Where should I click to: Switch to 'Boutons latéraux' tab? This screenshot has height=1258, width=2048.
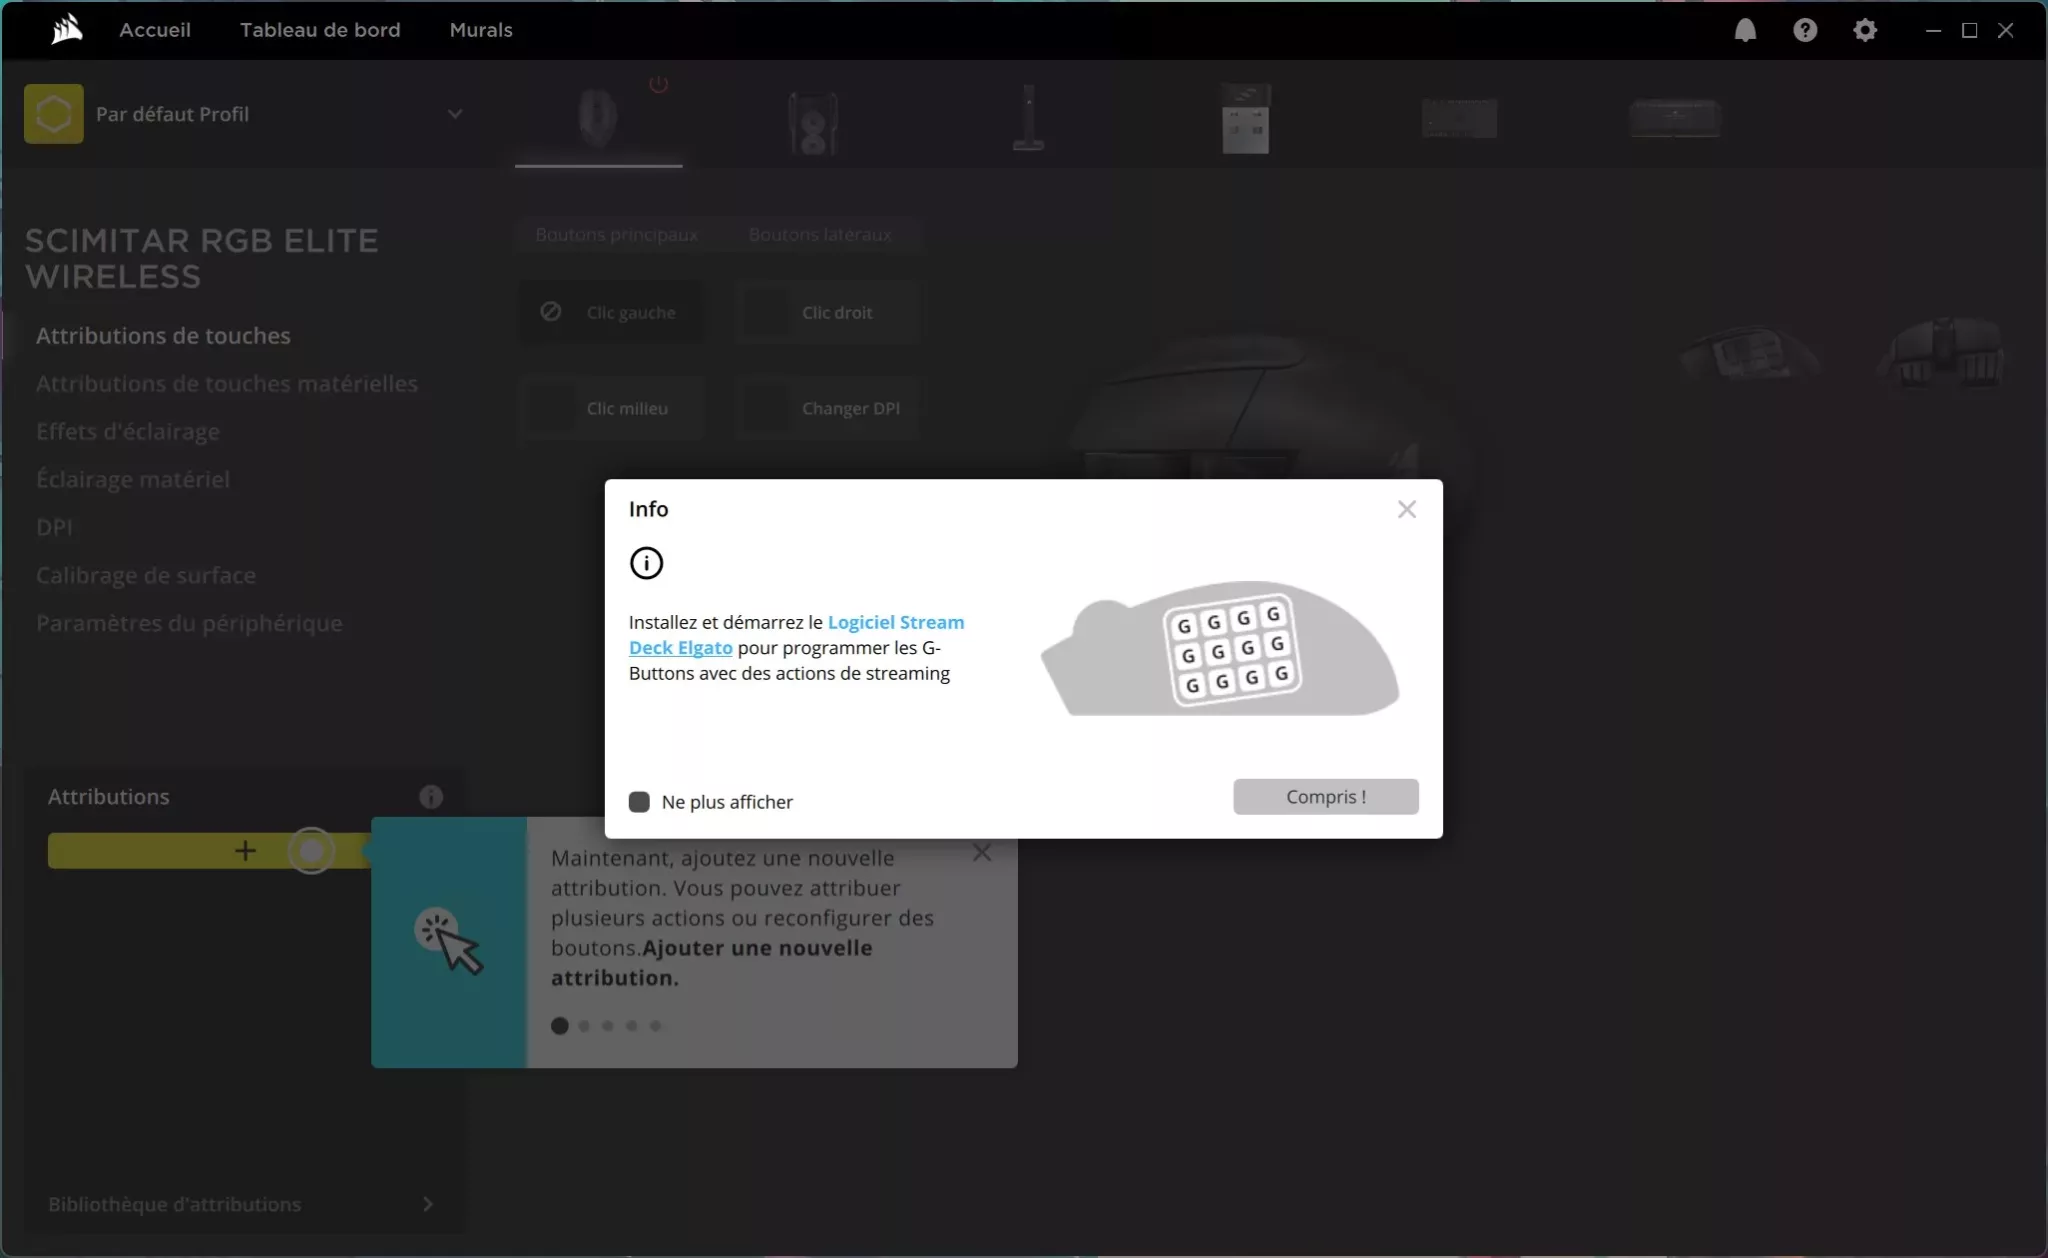tap(820, 235)
